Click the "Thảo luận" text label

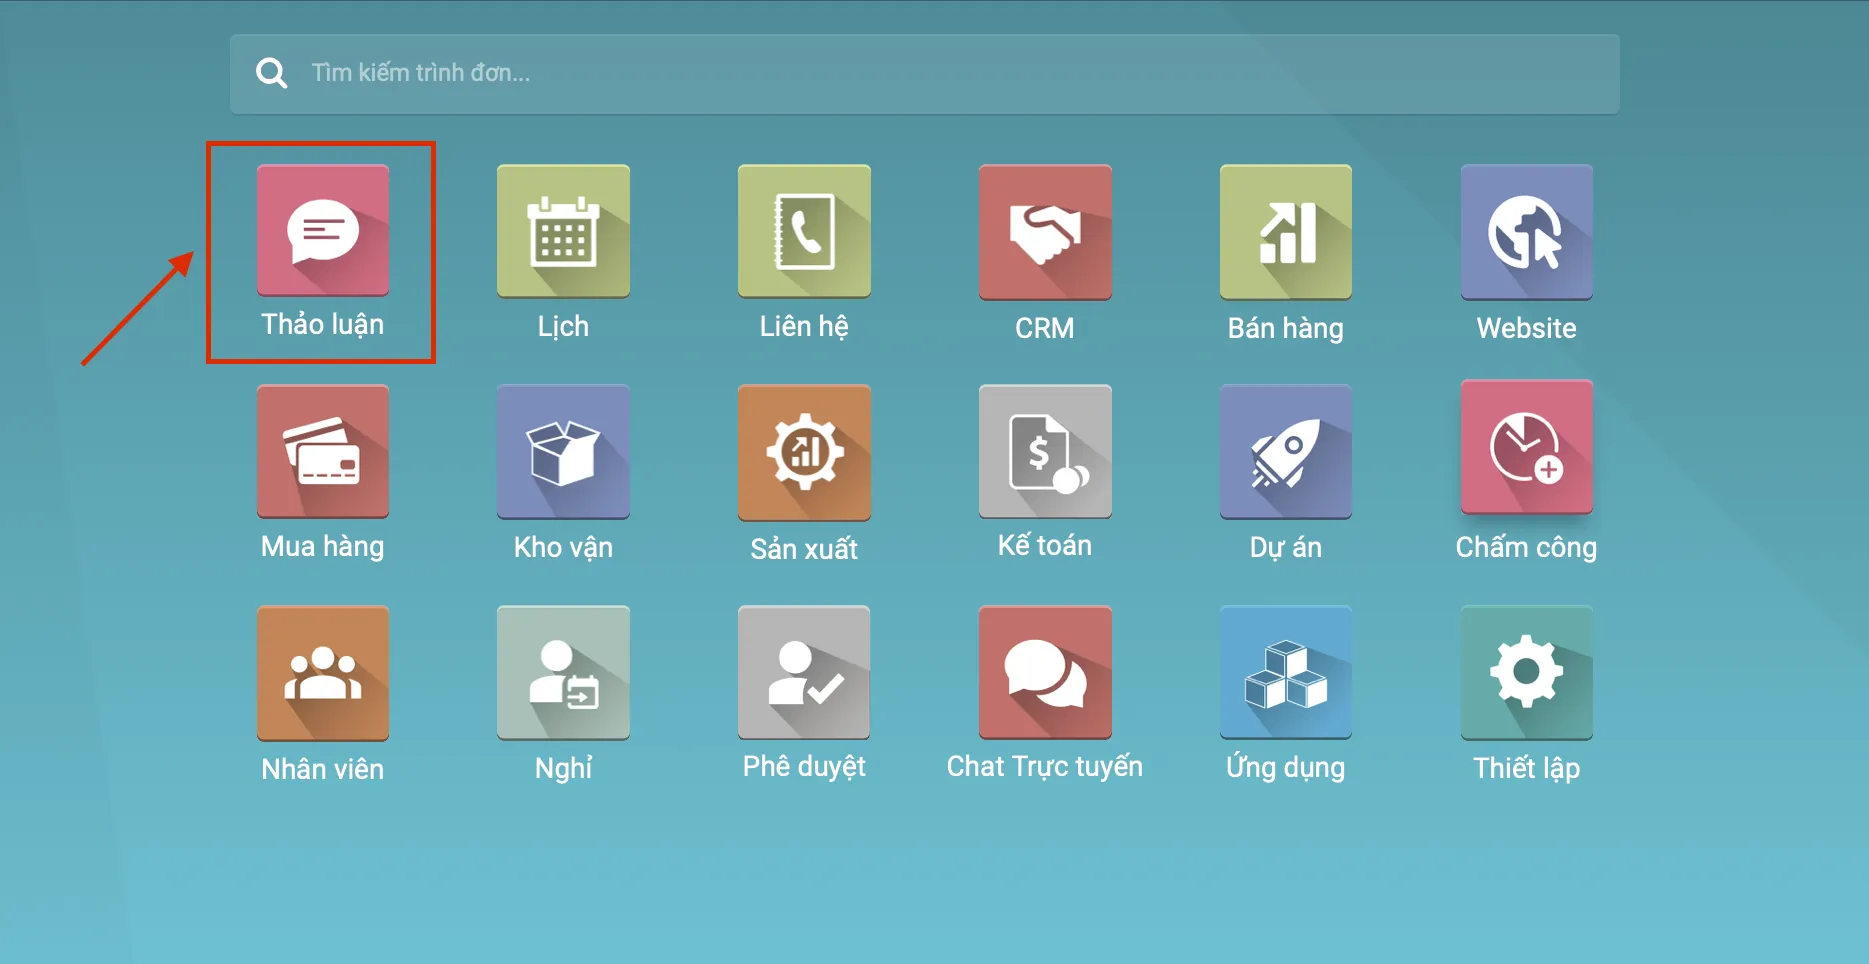pos(322,324)
